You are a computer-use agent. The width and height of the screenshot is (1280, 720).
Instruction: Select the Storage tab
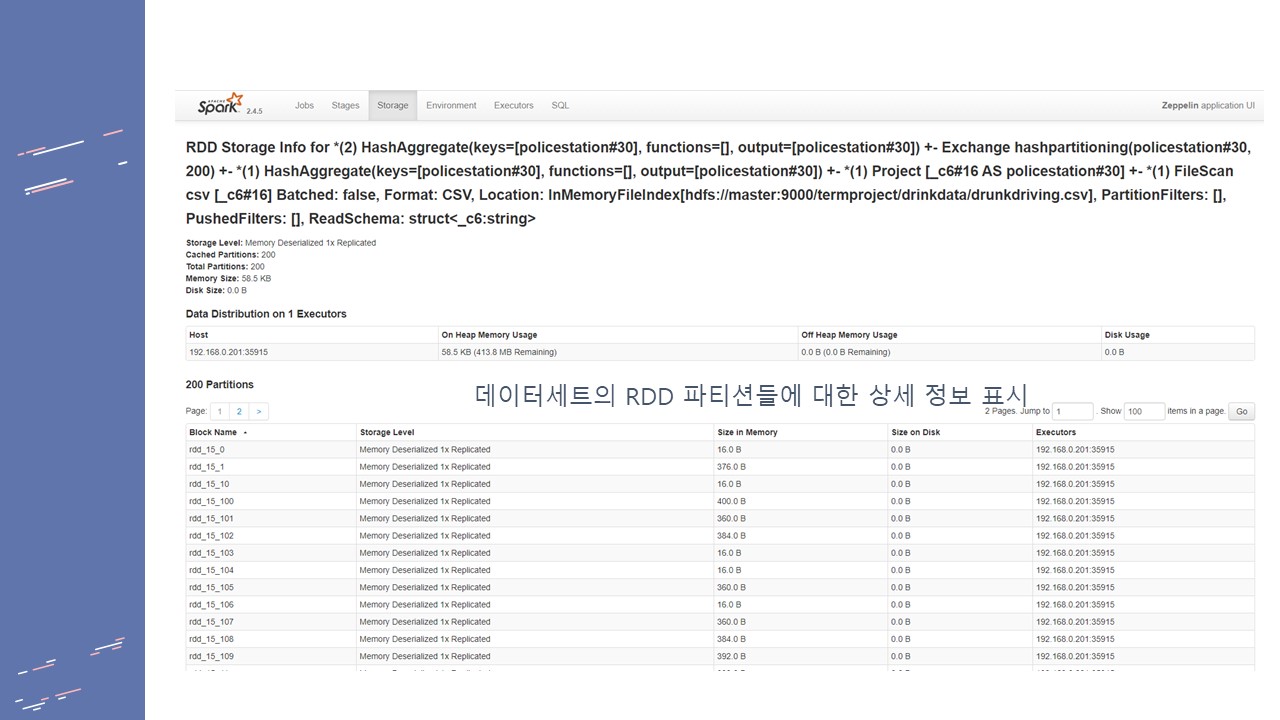point(392,105)
